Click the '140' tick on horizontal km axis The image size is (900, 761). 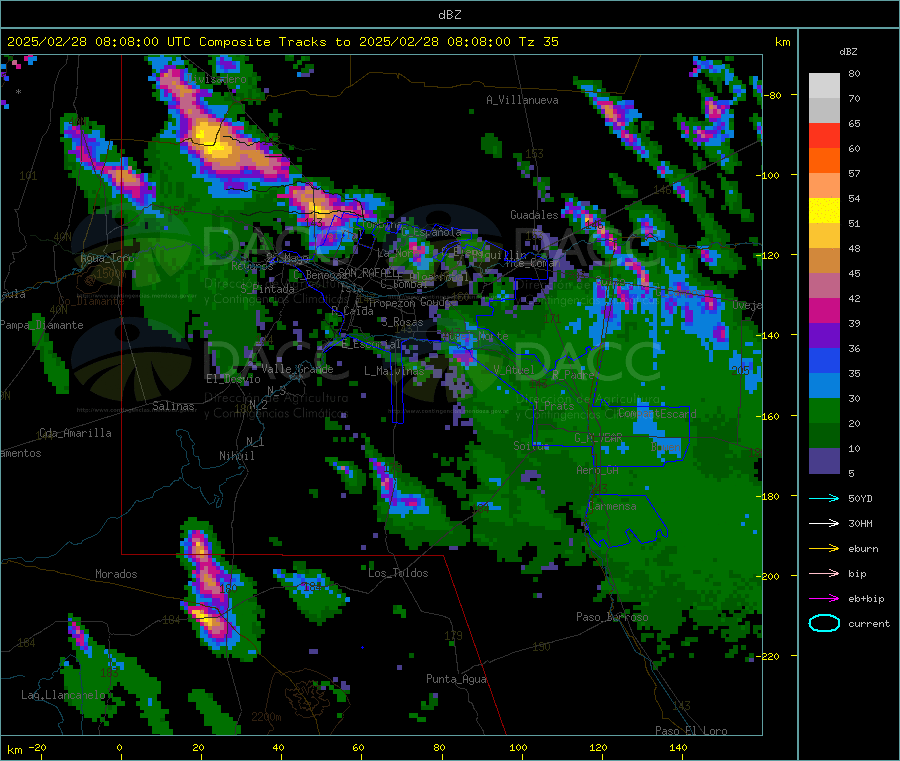(x=678, y=747)
